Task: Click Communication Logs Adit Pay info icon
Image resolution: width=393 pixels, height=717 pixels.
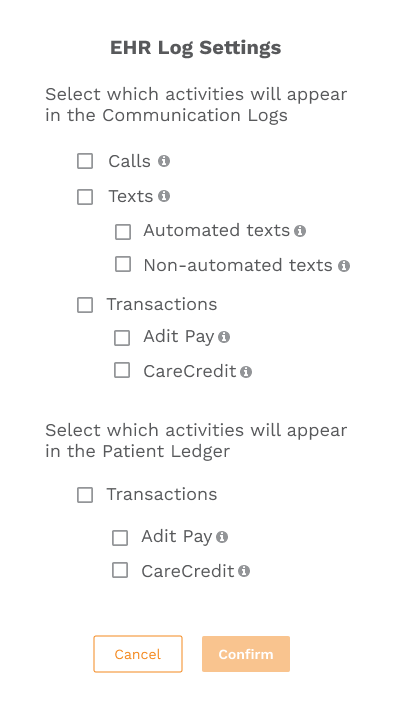Action: (x=224, y=337)
